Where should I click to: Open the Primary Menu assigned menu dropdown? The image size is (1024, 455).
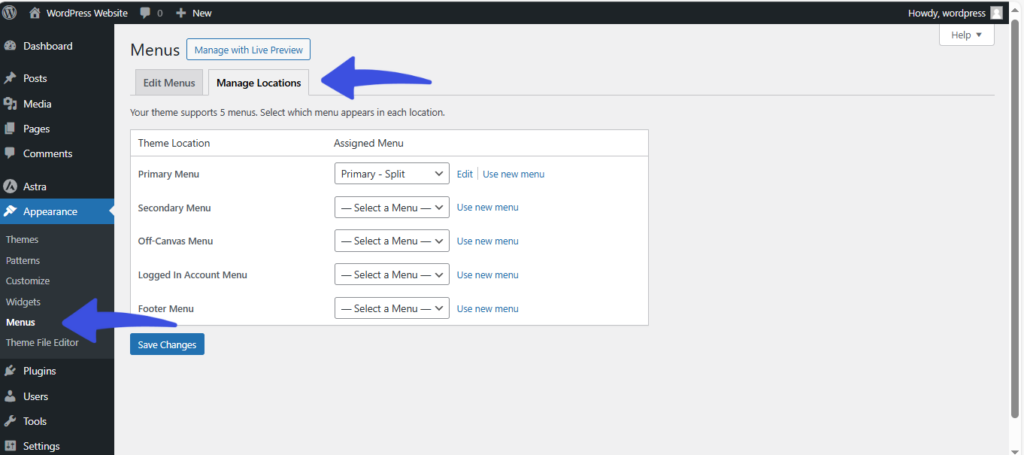pyautogui.click(x=392, y=174)
